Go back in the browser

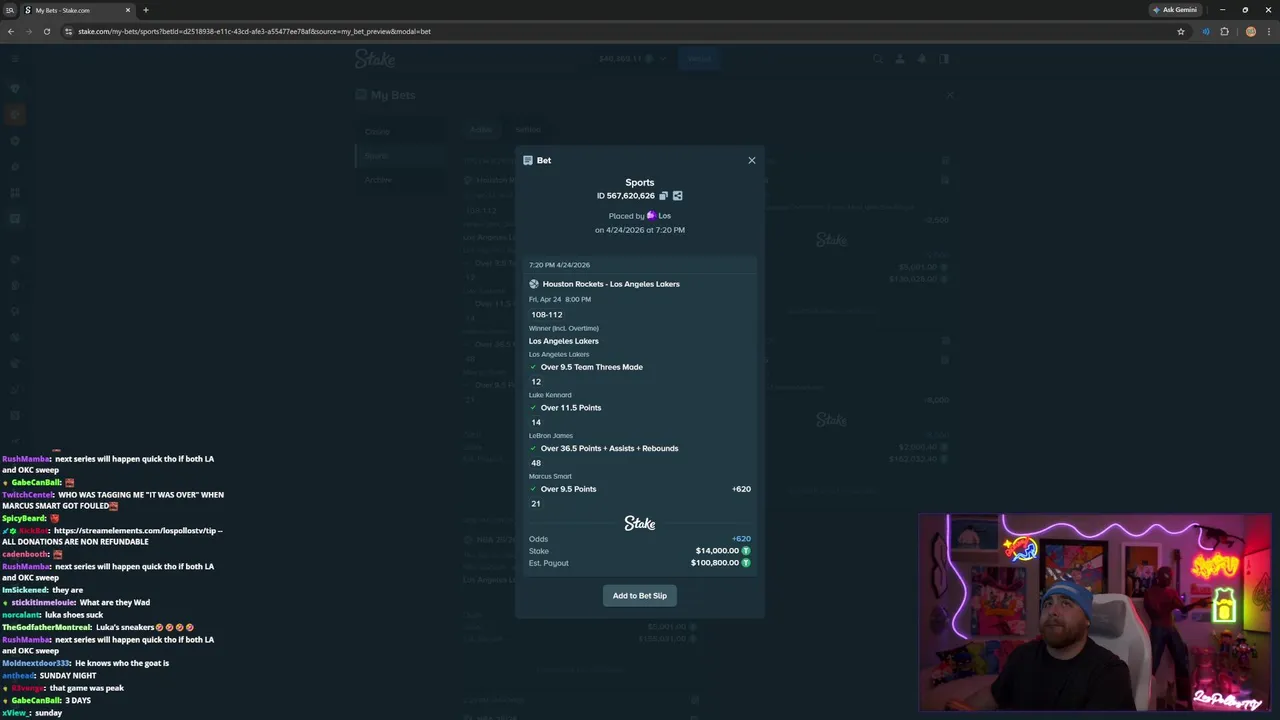(x=11, y=31)
